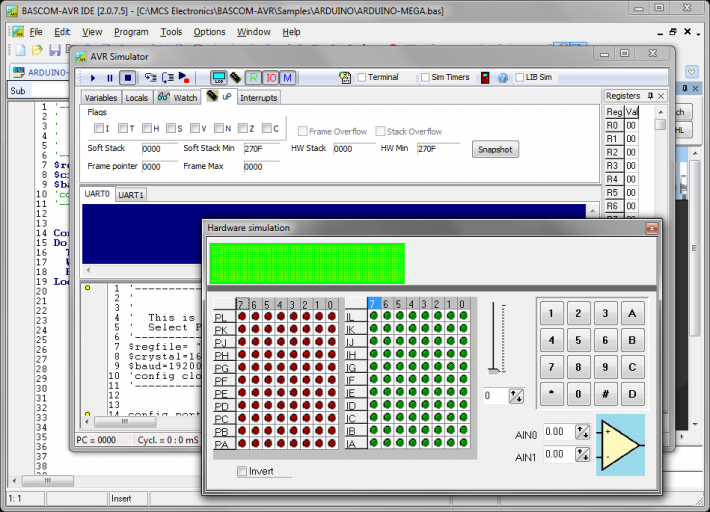The image size is (710, 512).
Task: Select the UART1 tab
Action: 131,195
